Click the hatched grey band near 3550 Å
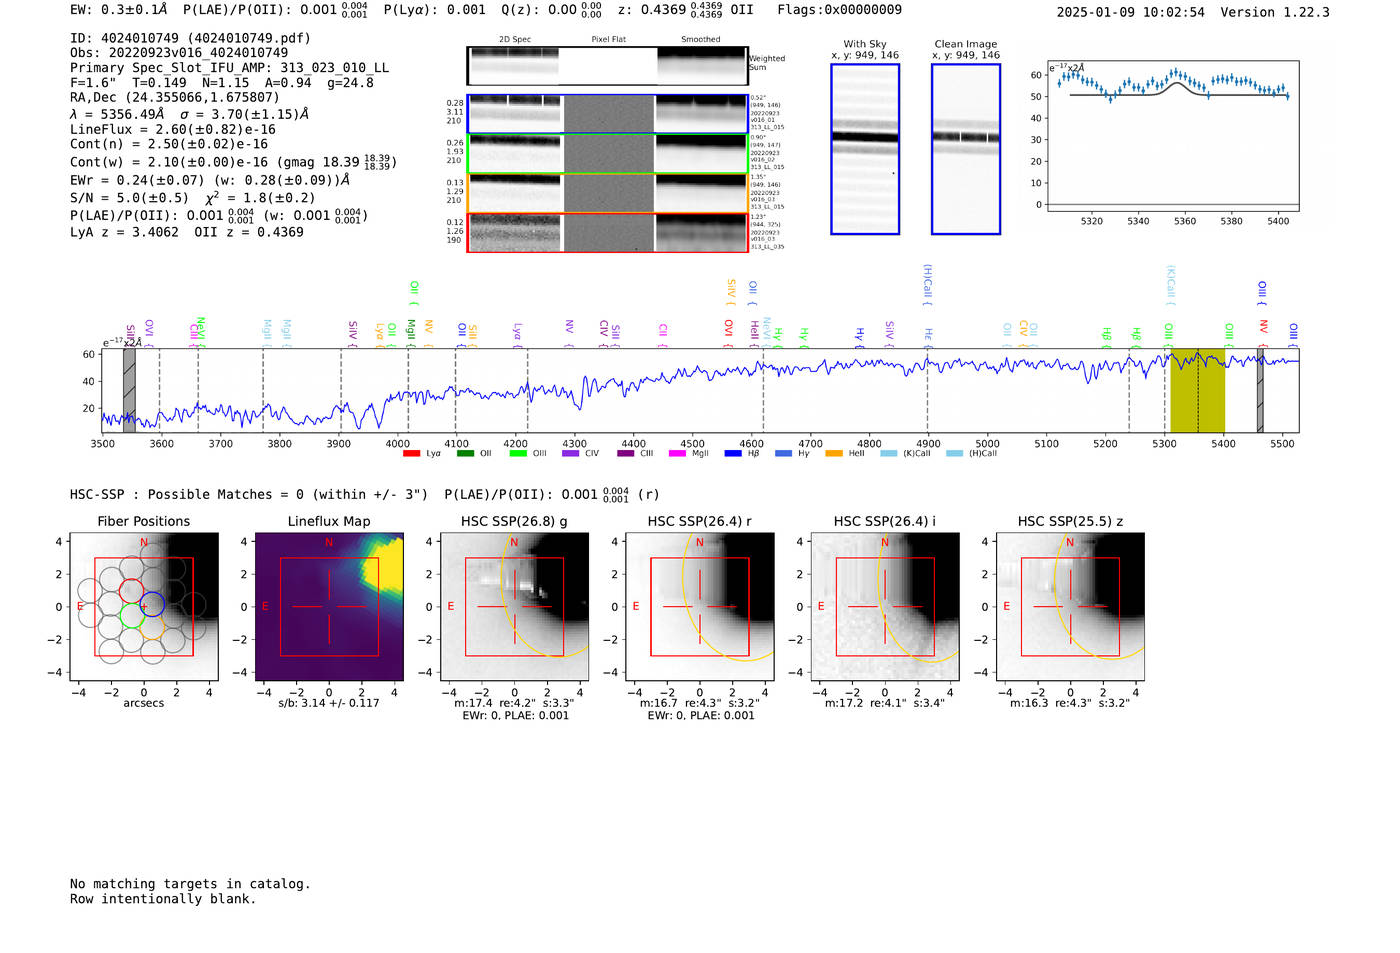 [x=129, y=390]
